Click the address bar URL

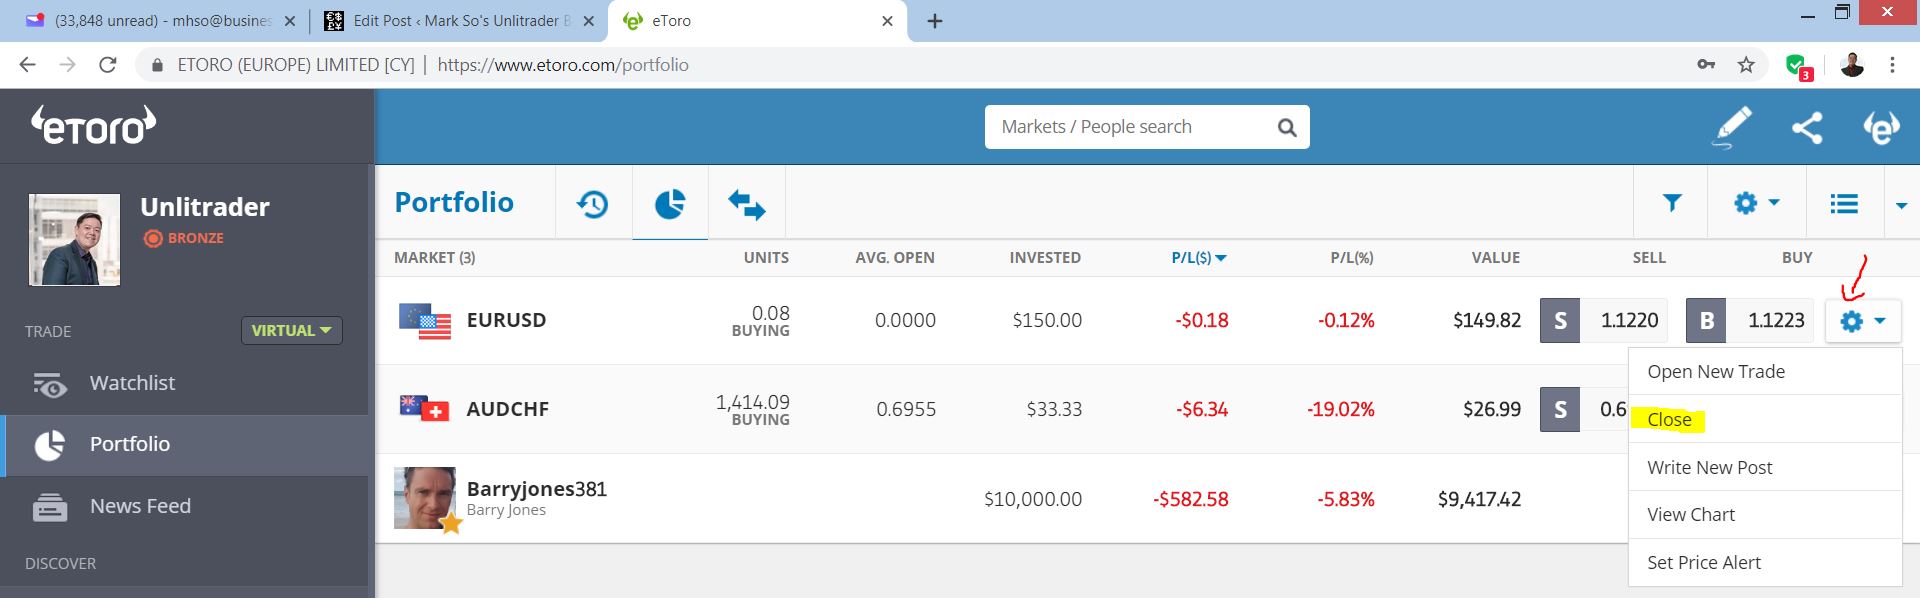[x=563, y=65]
